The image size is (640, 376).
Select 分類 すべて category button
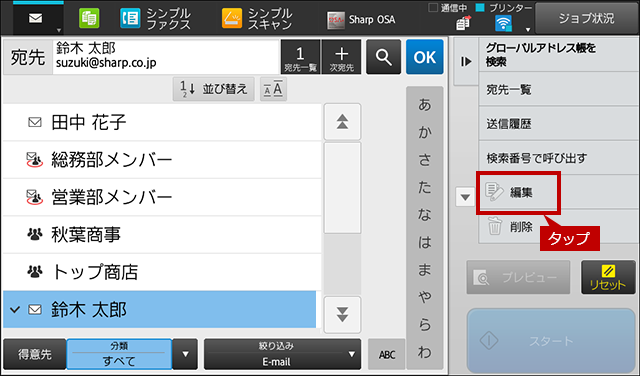119,354
